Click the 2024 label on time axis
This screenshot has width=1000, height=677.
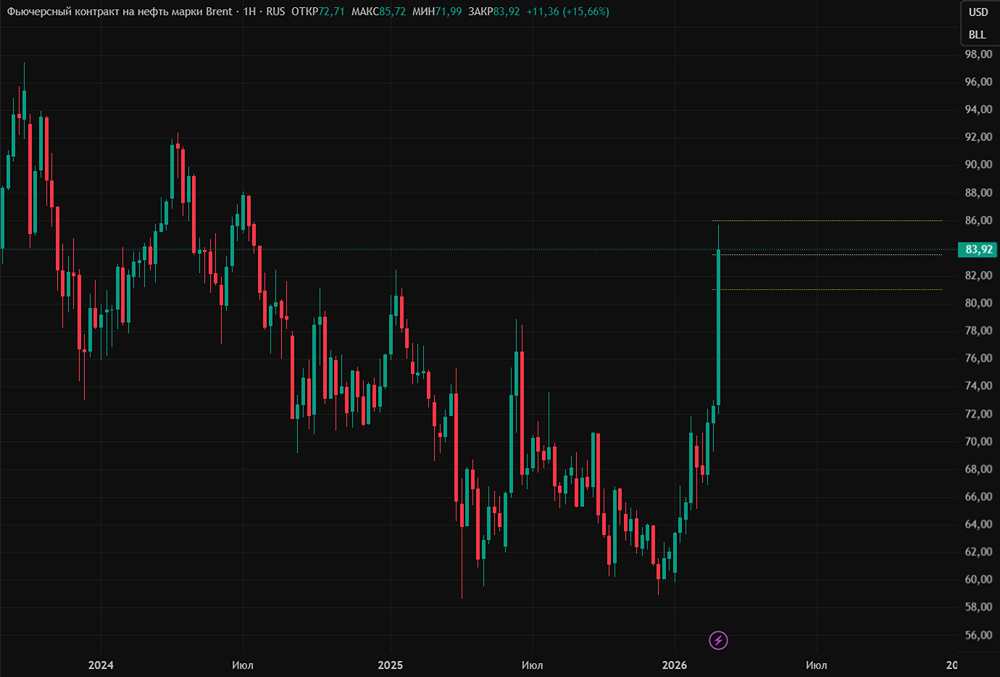tap(101, 665)
